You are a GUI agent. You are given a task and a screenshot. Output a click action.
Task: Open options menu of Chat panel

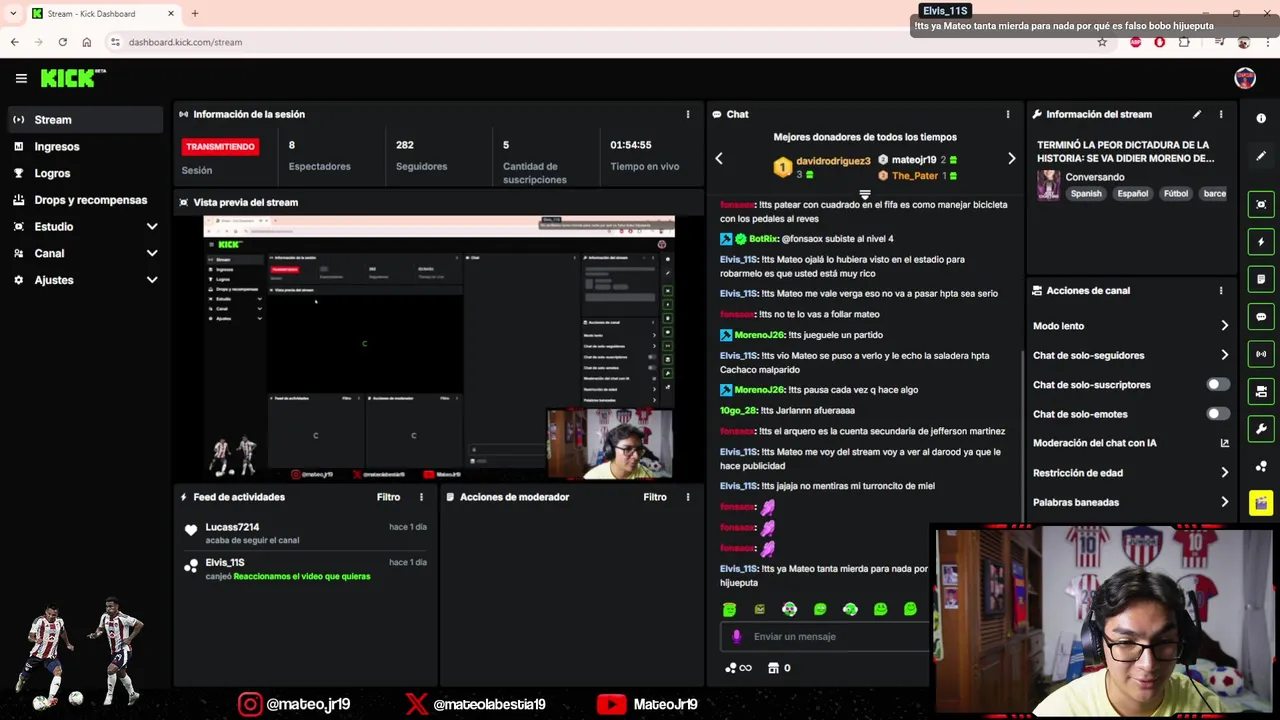(1008, 114)
